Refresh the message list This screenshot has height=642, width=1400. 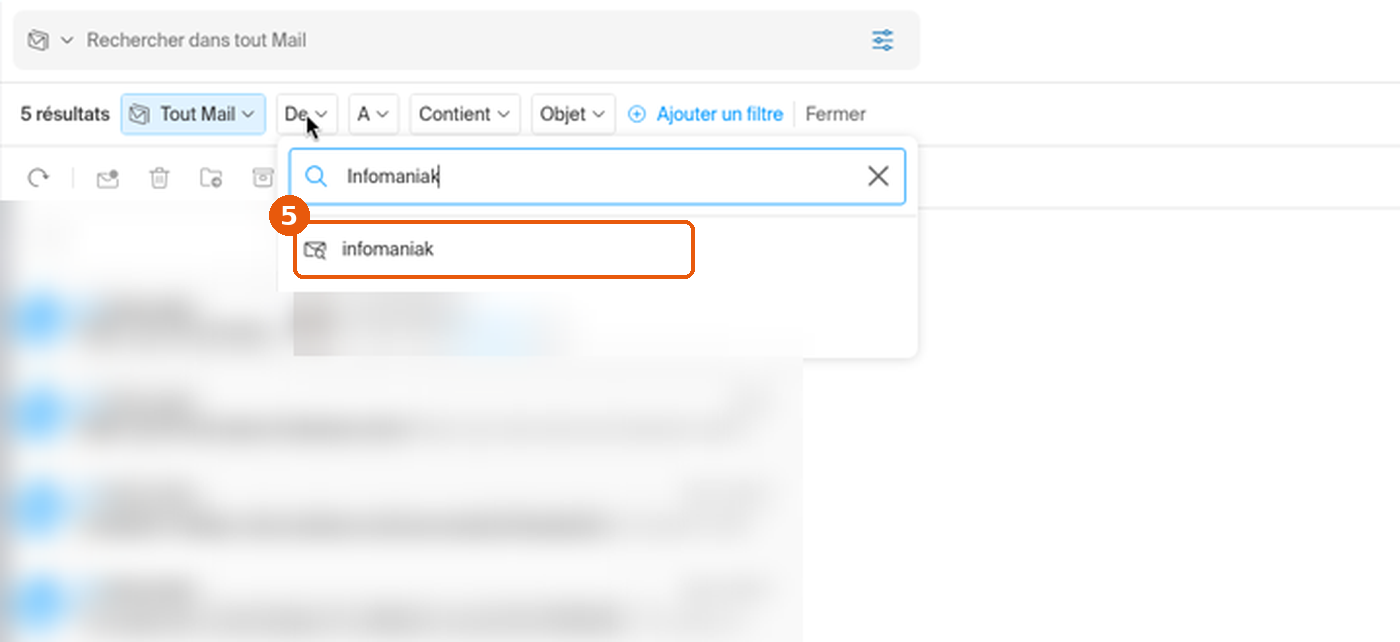click(x=38, y=178)
